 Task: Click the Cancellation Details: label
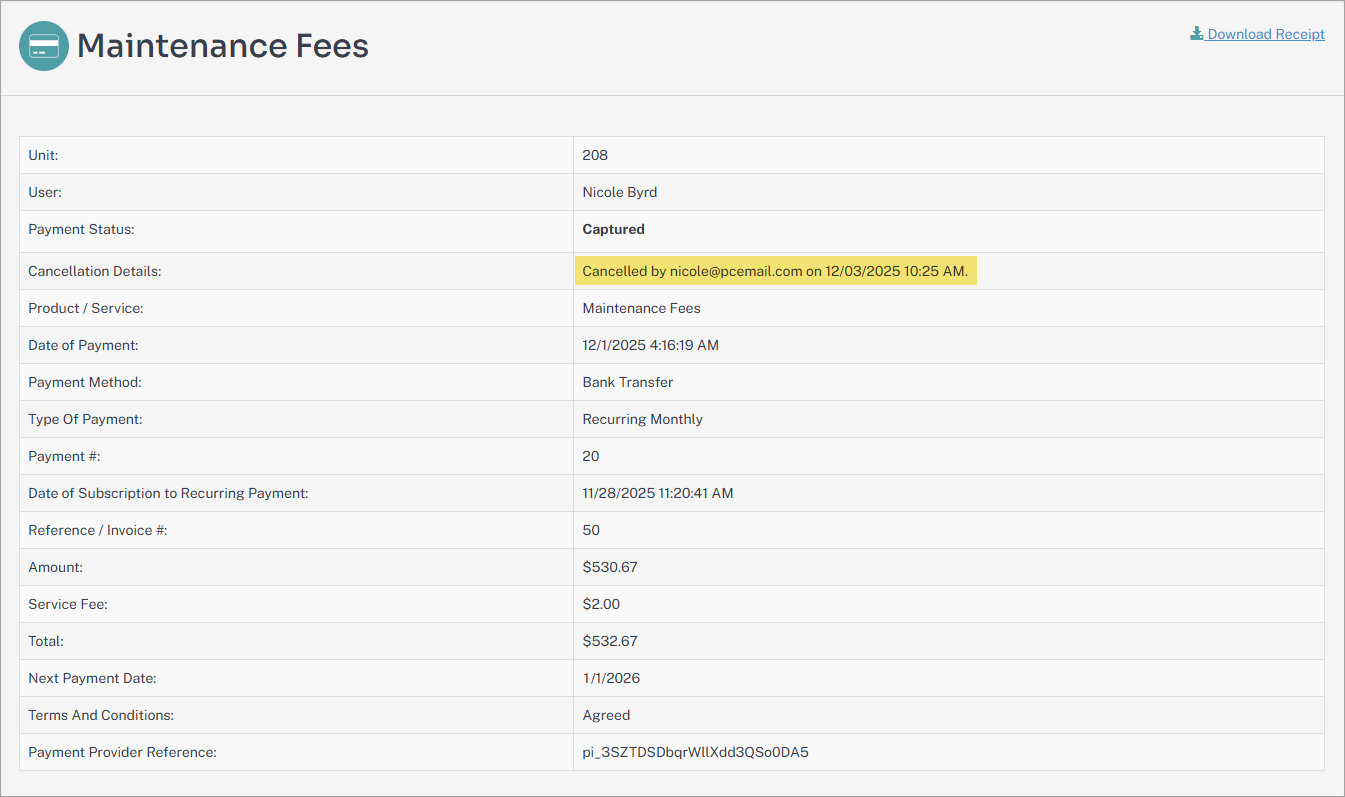[x=94, y=271]
